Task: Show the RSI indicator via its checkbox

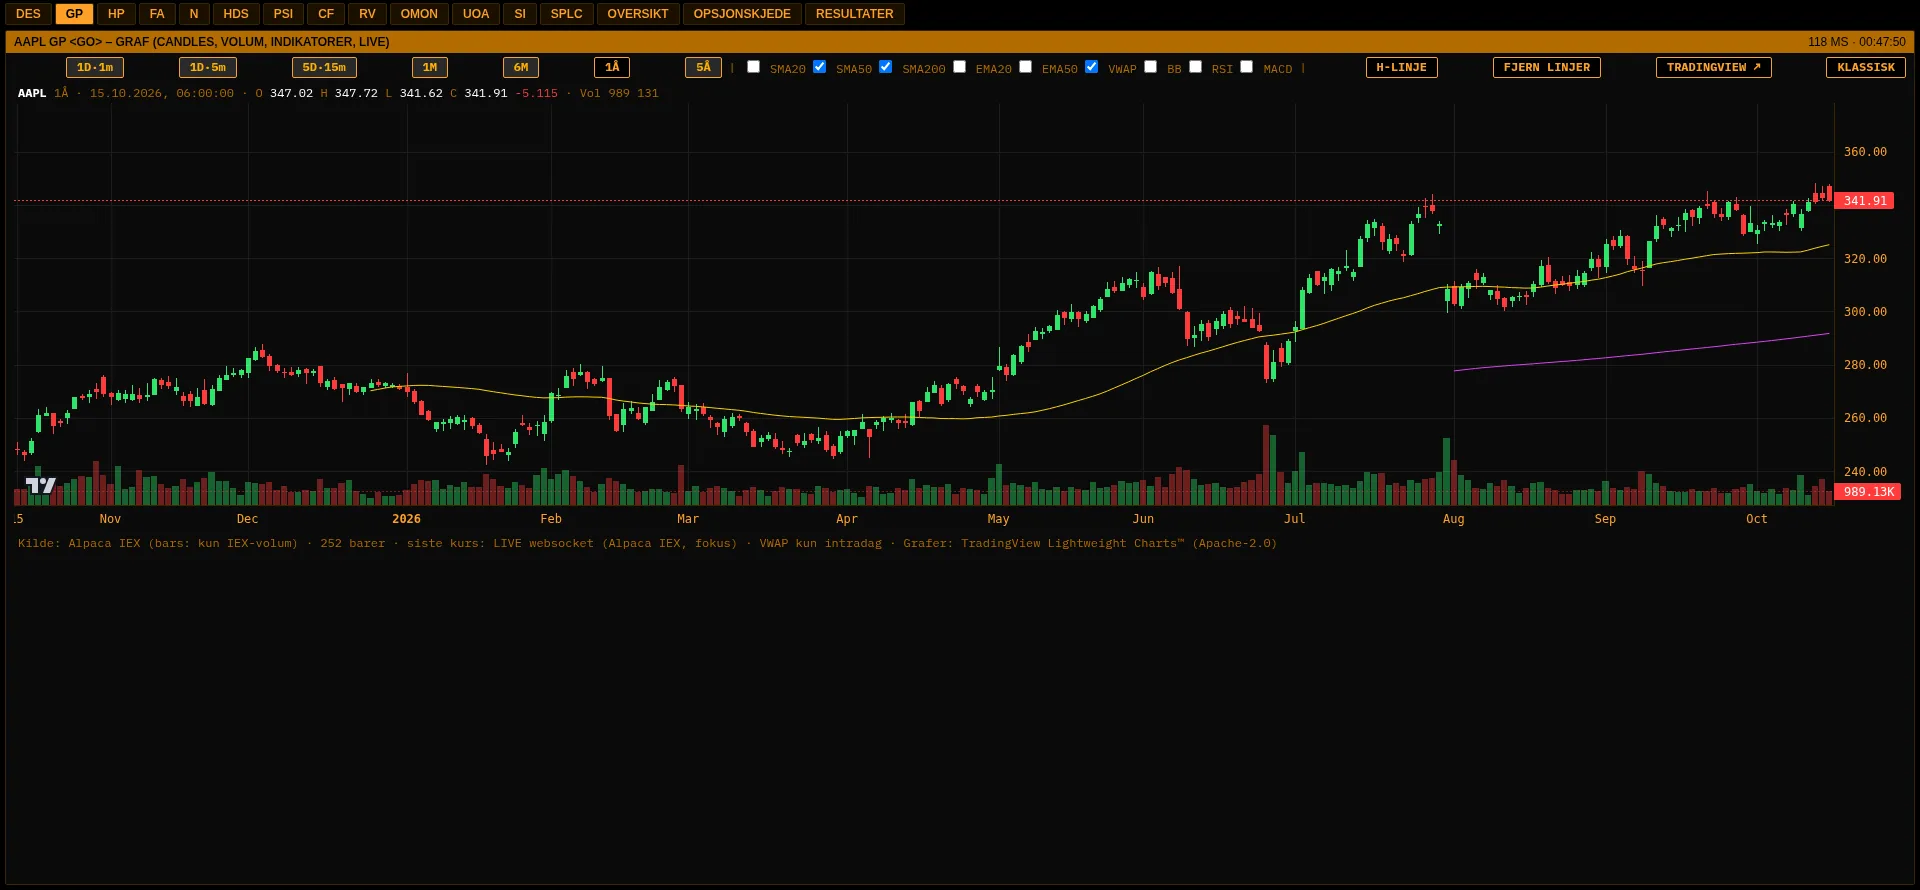Action: click(1195, 67)
